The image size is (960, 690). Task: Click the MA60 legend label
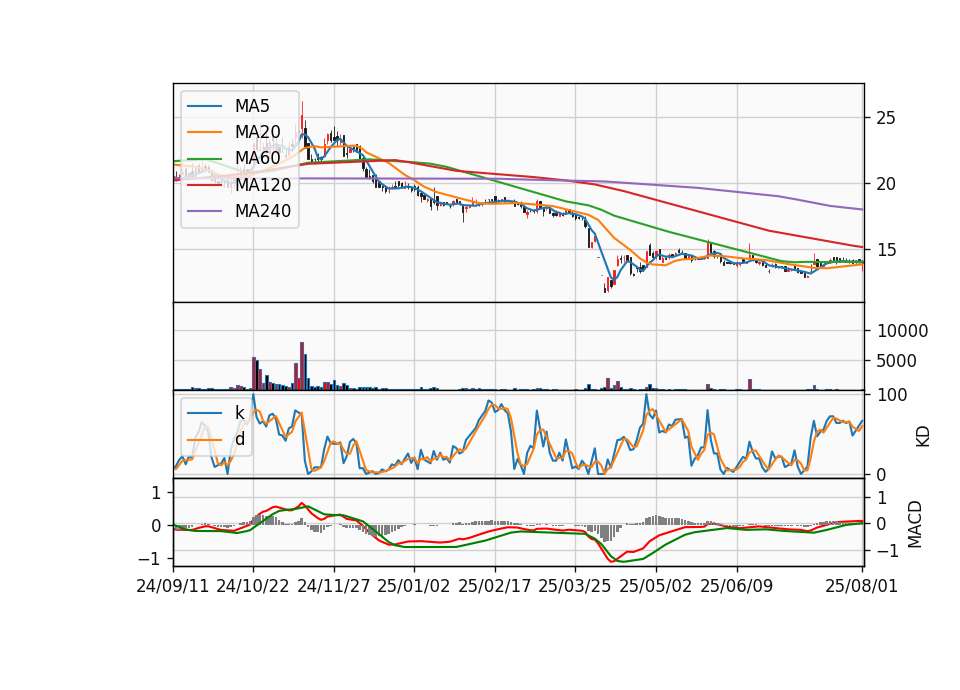click(x=257, y=158)
